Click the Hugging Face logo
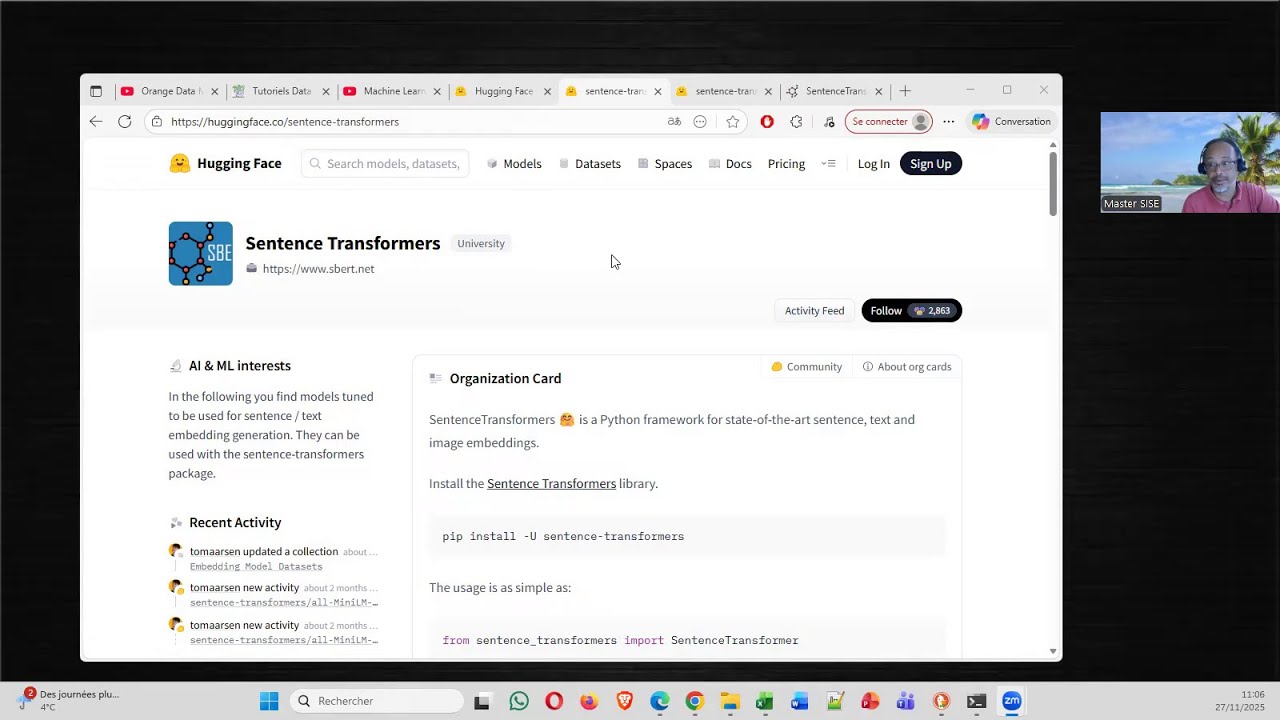The width and height of the screenshot is (1280, 720). [225, 164]
